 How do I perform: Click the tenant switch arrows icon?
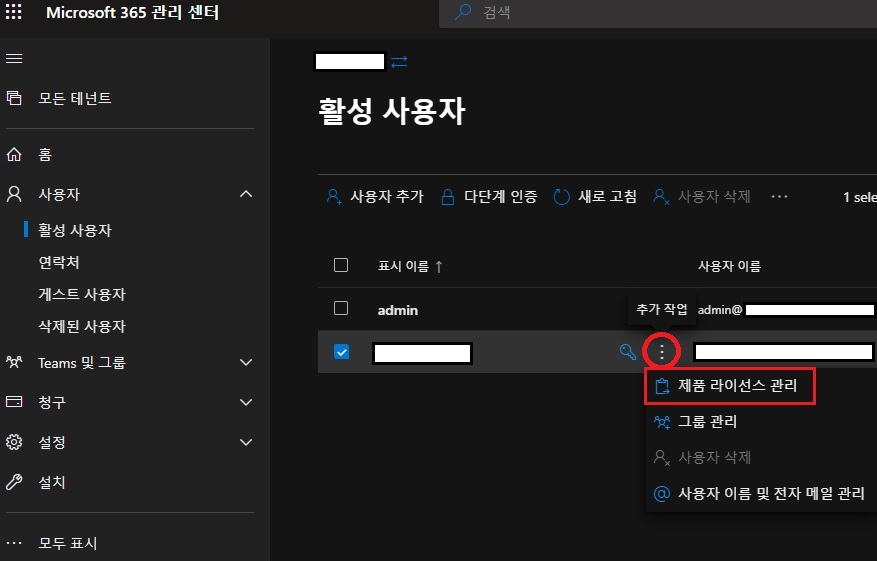pos(399,62)
